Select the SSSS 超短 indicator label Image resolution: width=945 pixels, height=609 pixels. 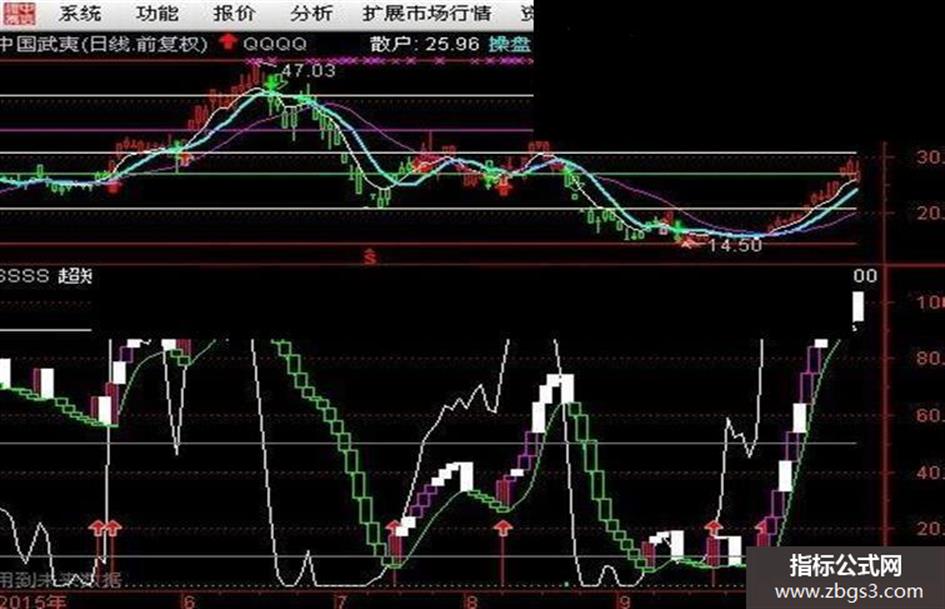pos(46,276)
